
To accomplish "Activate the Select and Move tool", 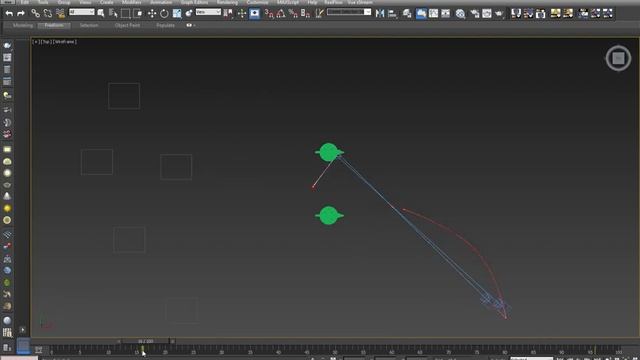I will pyautogui.click(x=152, y=14).
